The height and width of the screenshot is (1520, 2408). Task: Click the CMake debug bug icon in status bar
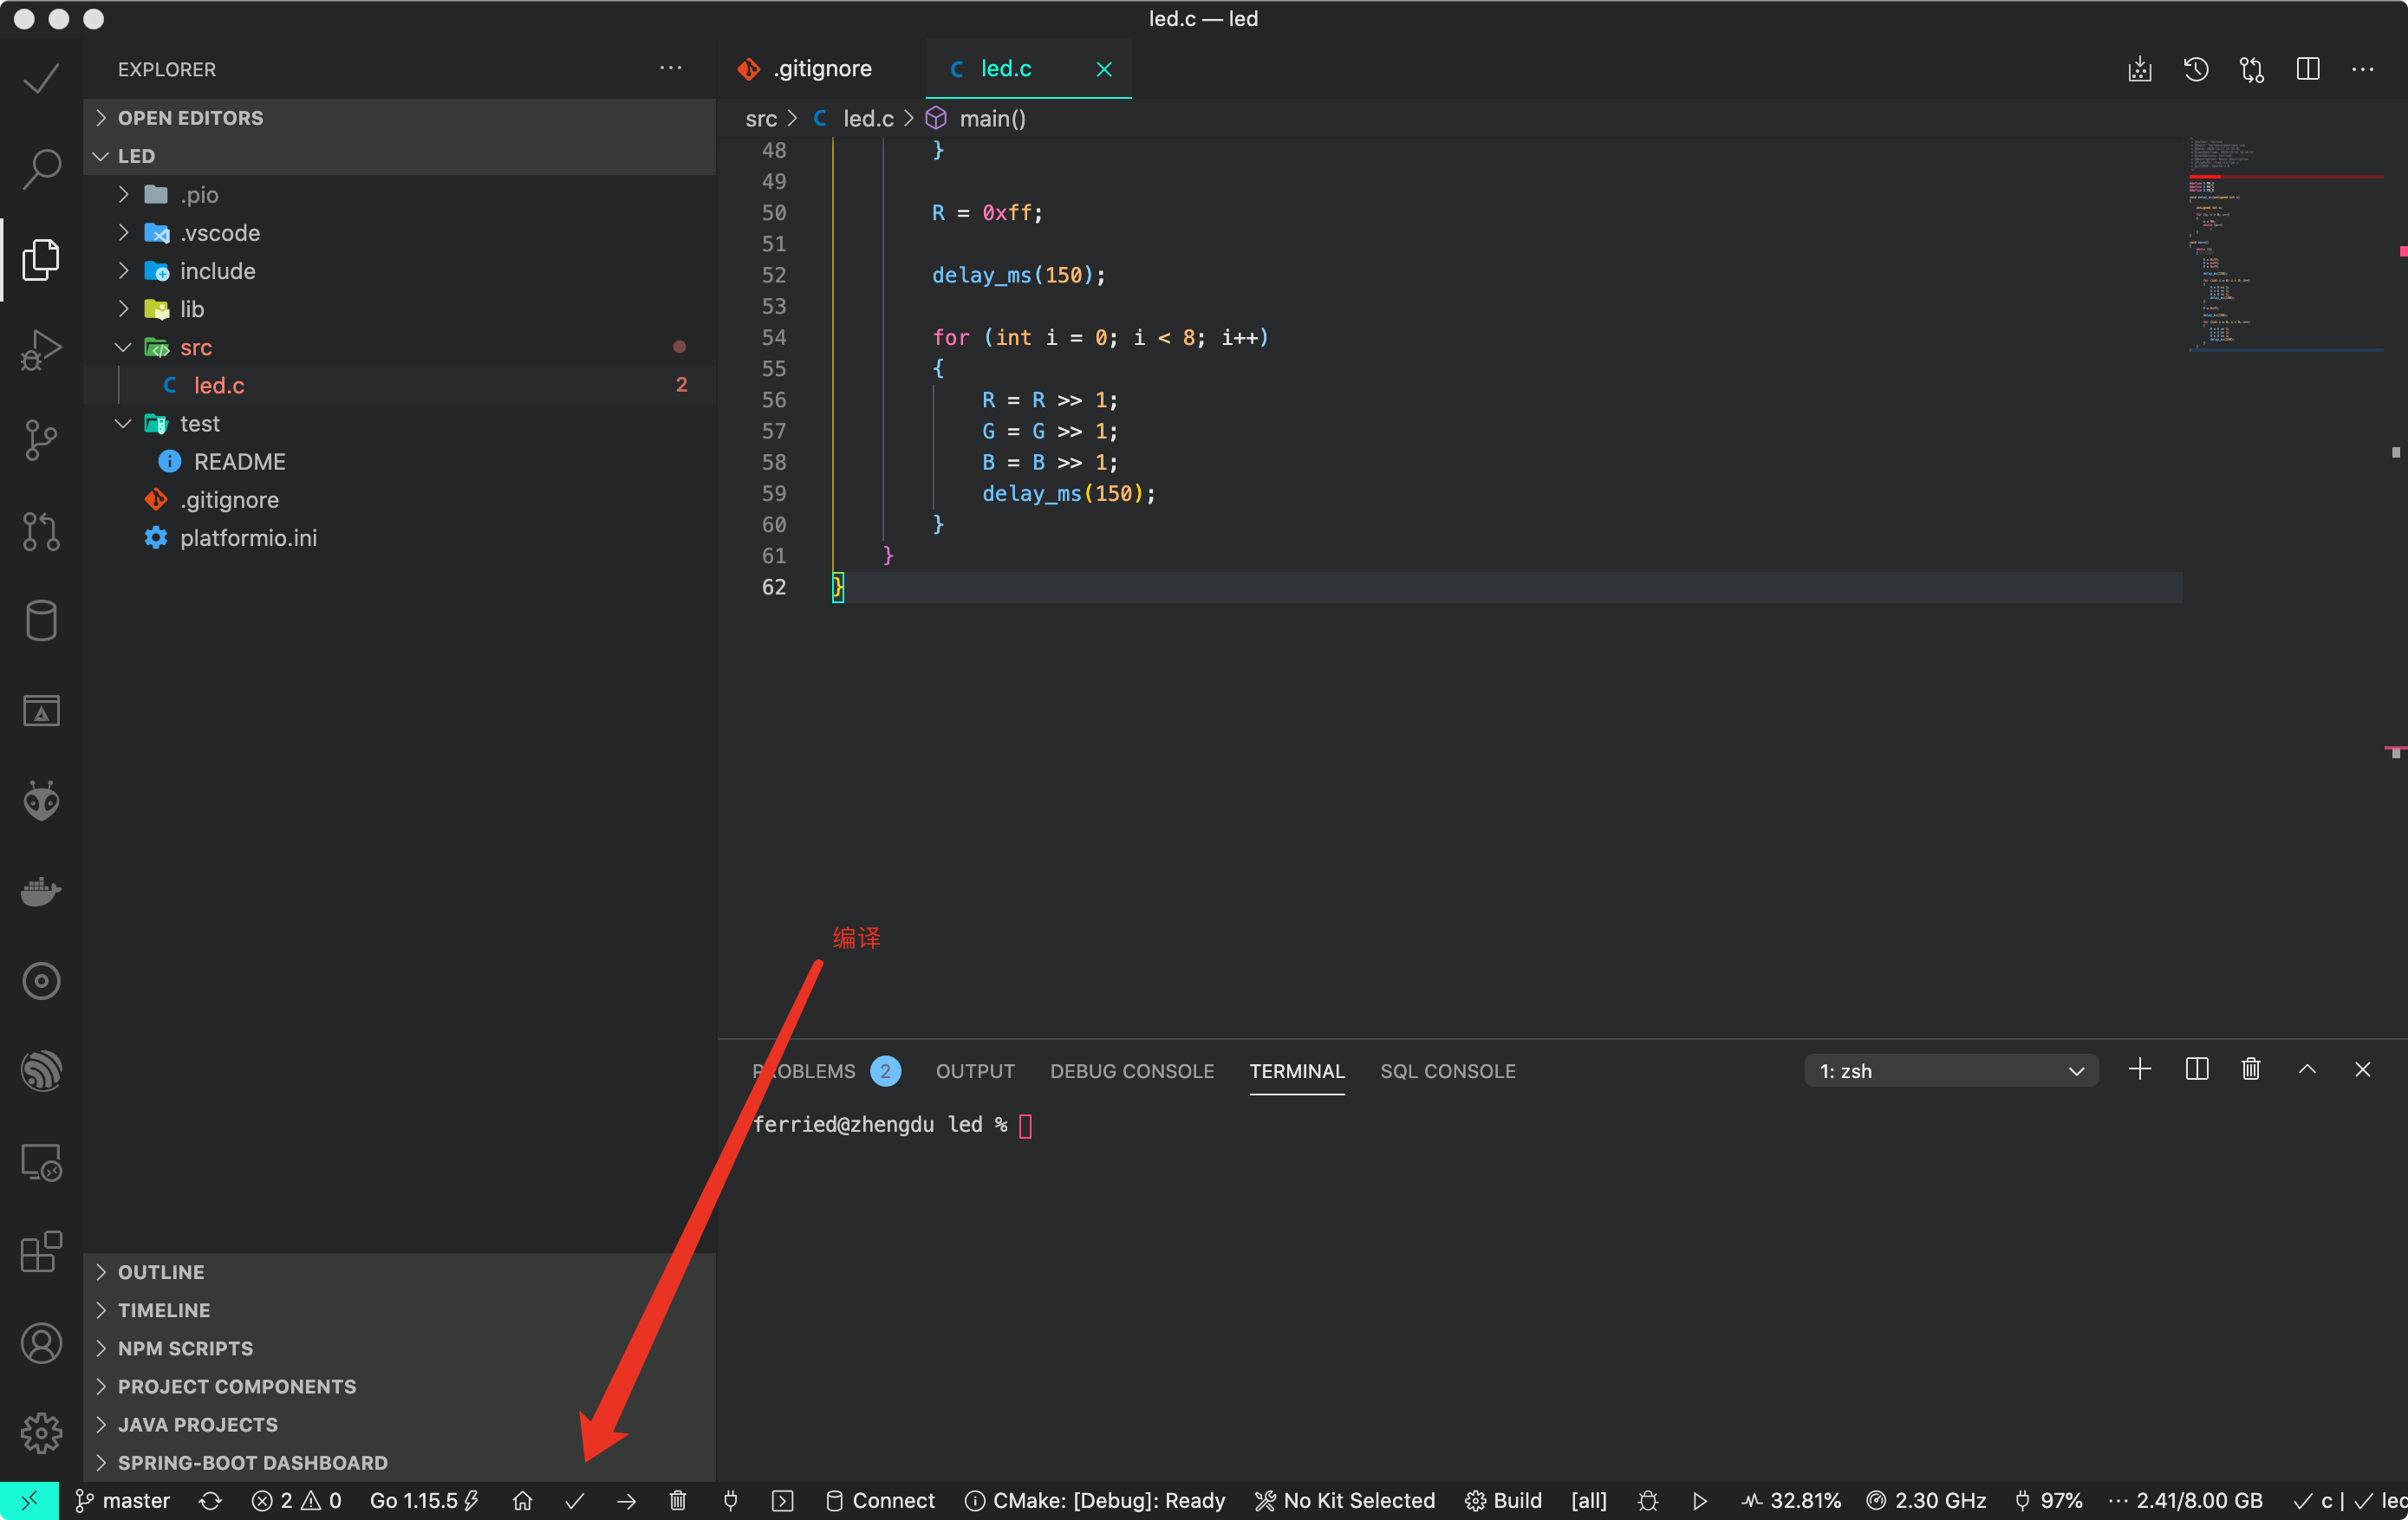point(1648,1500)
